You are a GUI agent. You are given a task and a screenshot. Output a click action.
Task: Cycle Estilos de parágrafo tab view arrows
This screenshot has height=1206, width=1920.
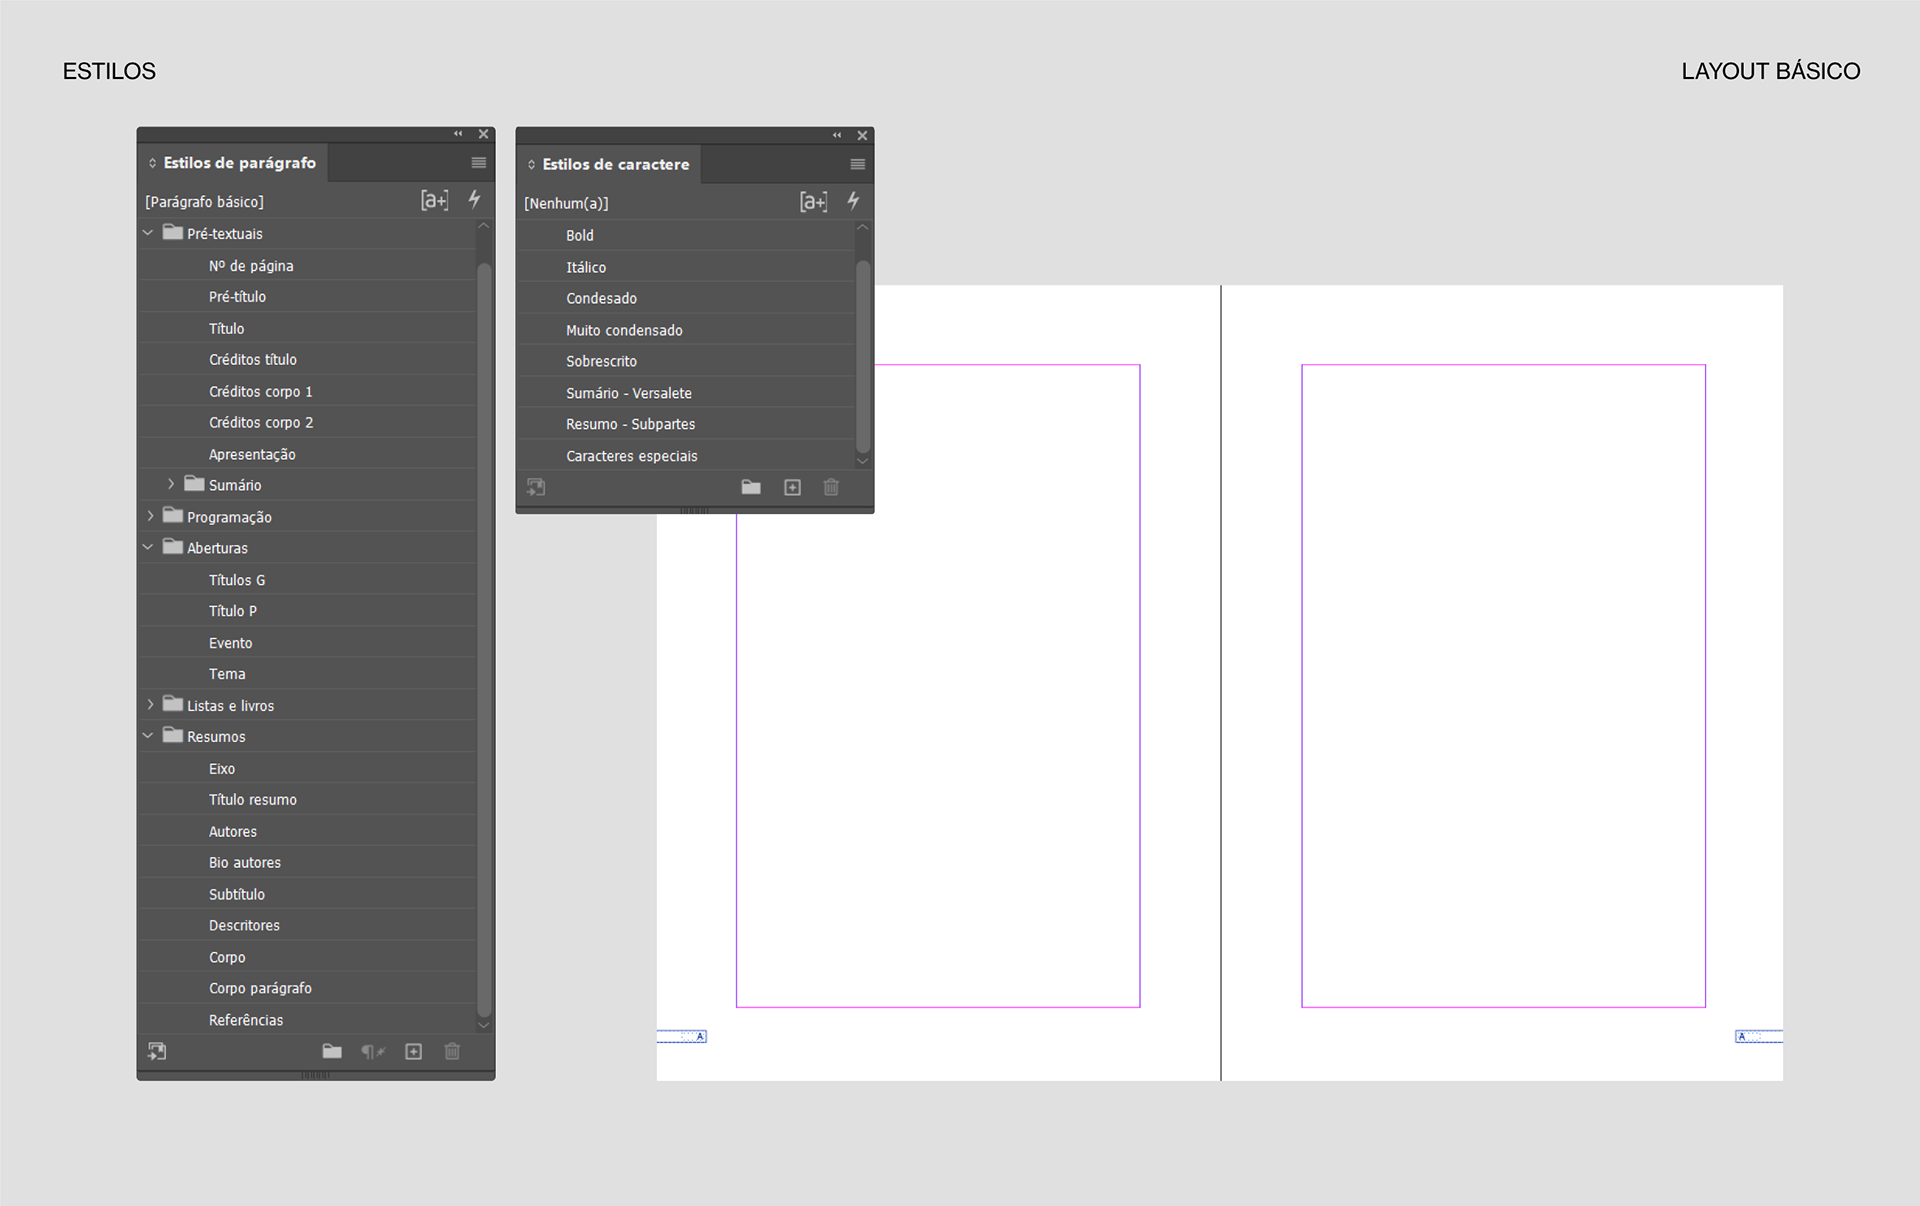[x=152, y=163]
